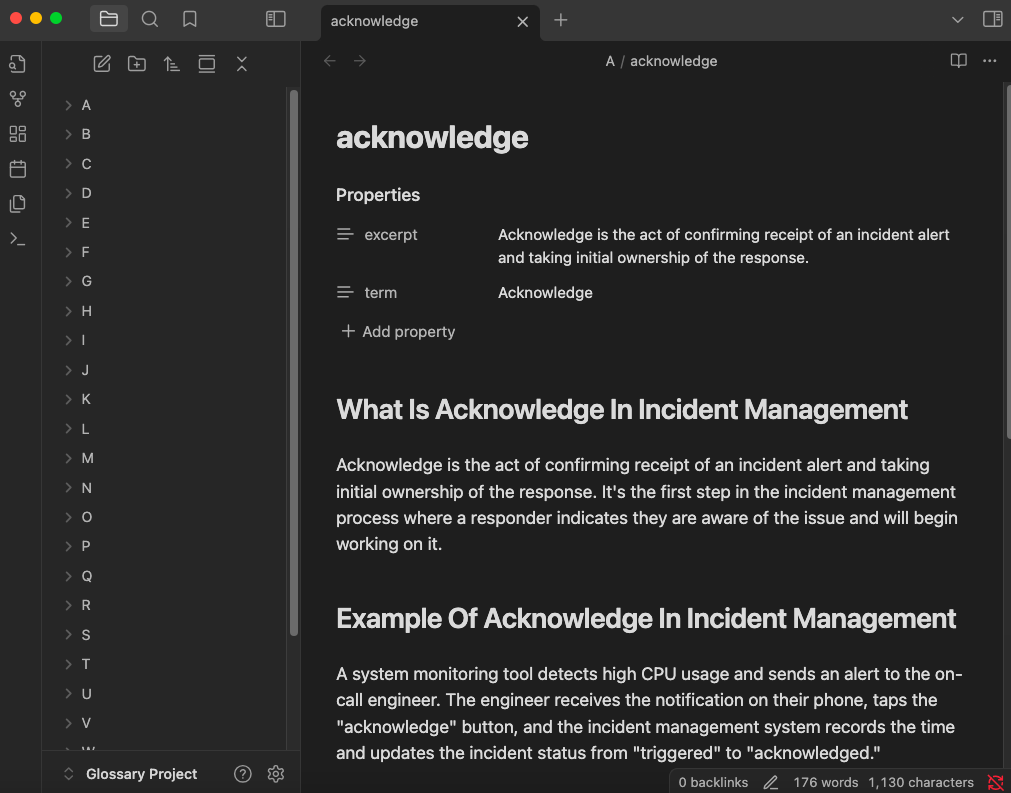This screenshot has height=793, width=1011.
Task: Click the new note icon
Action: coord(102,64)
